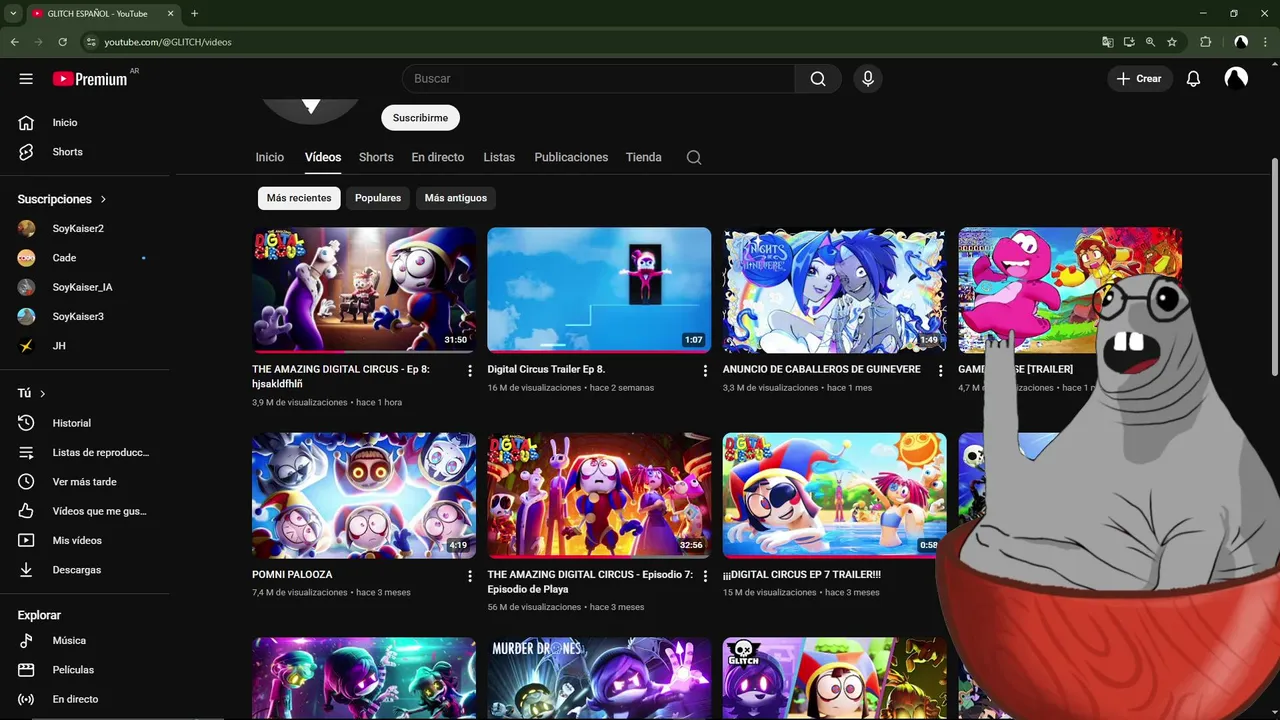Switch to the En directo channel tab
Image resolution: width=1280 pixels, height=720 pixels.
tap(438, 157)
